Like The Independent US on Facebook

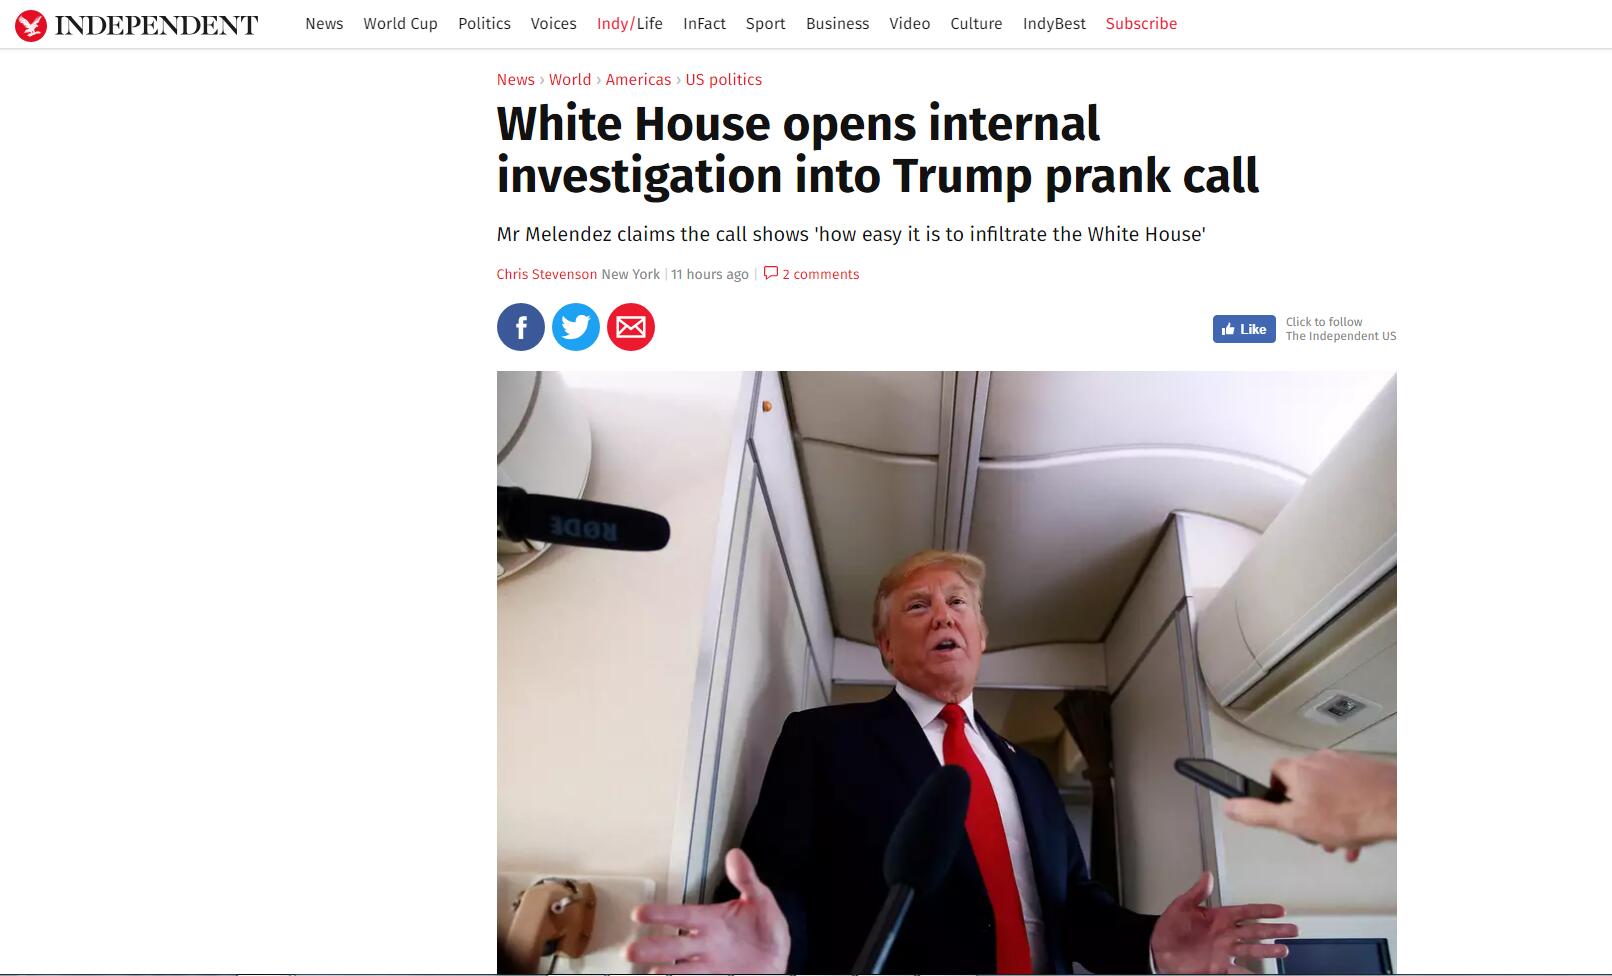click(1244, 329)
